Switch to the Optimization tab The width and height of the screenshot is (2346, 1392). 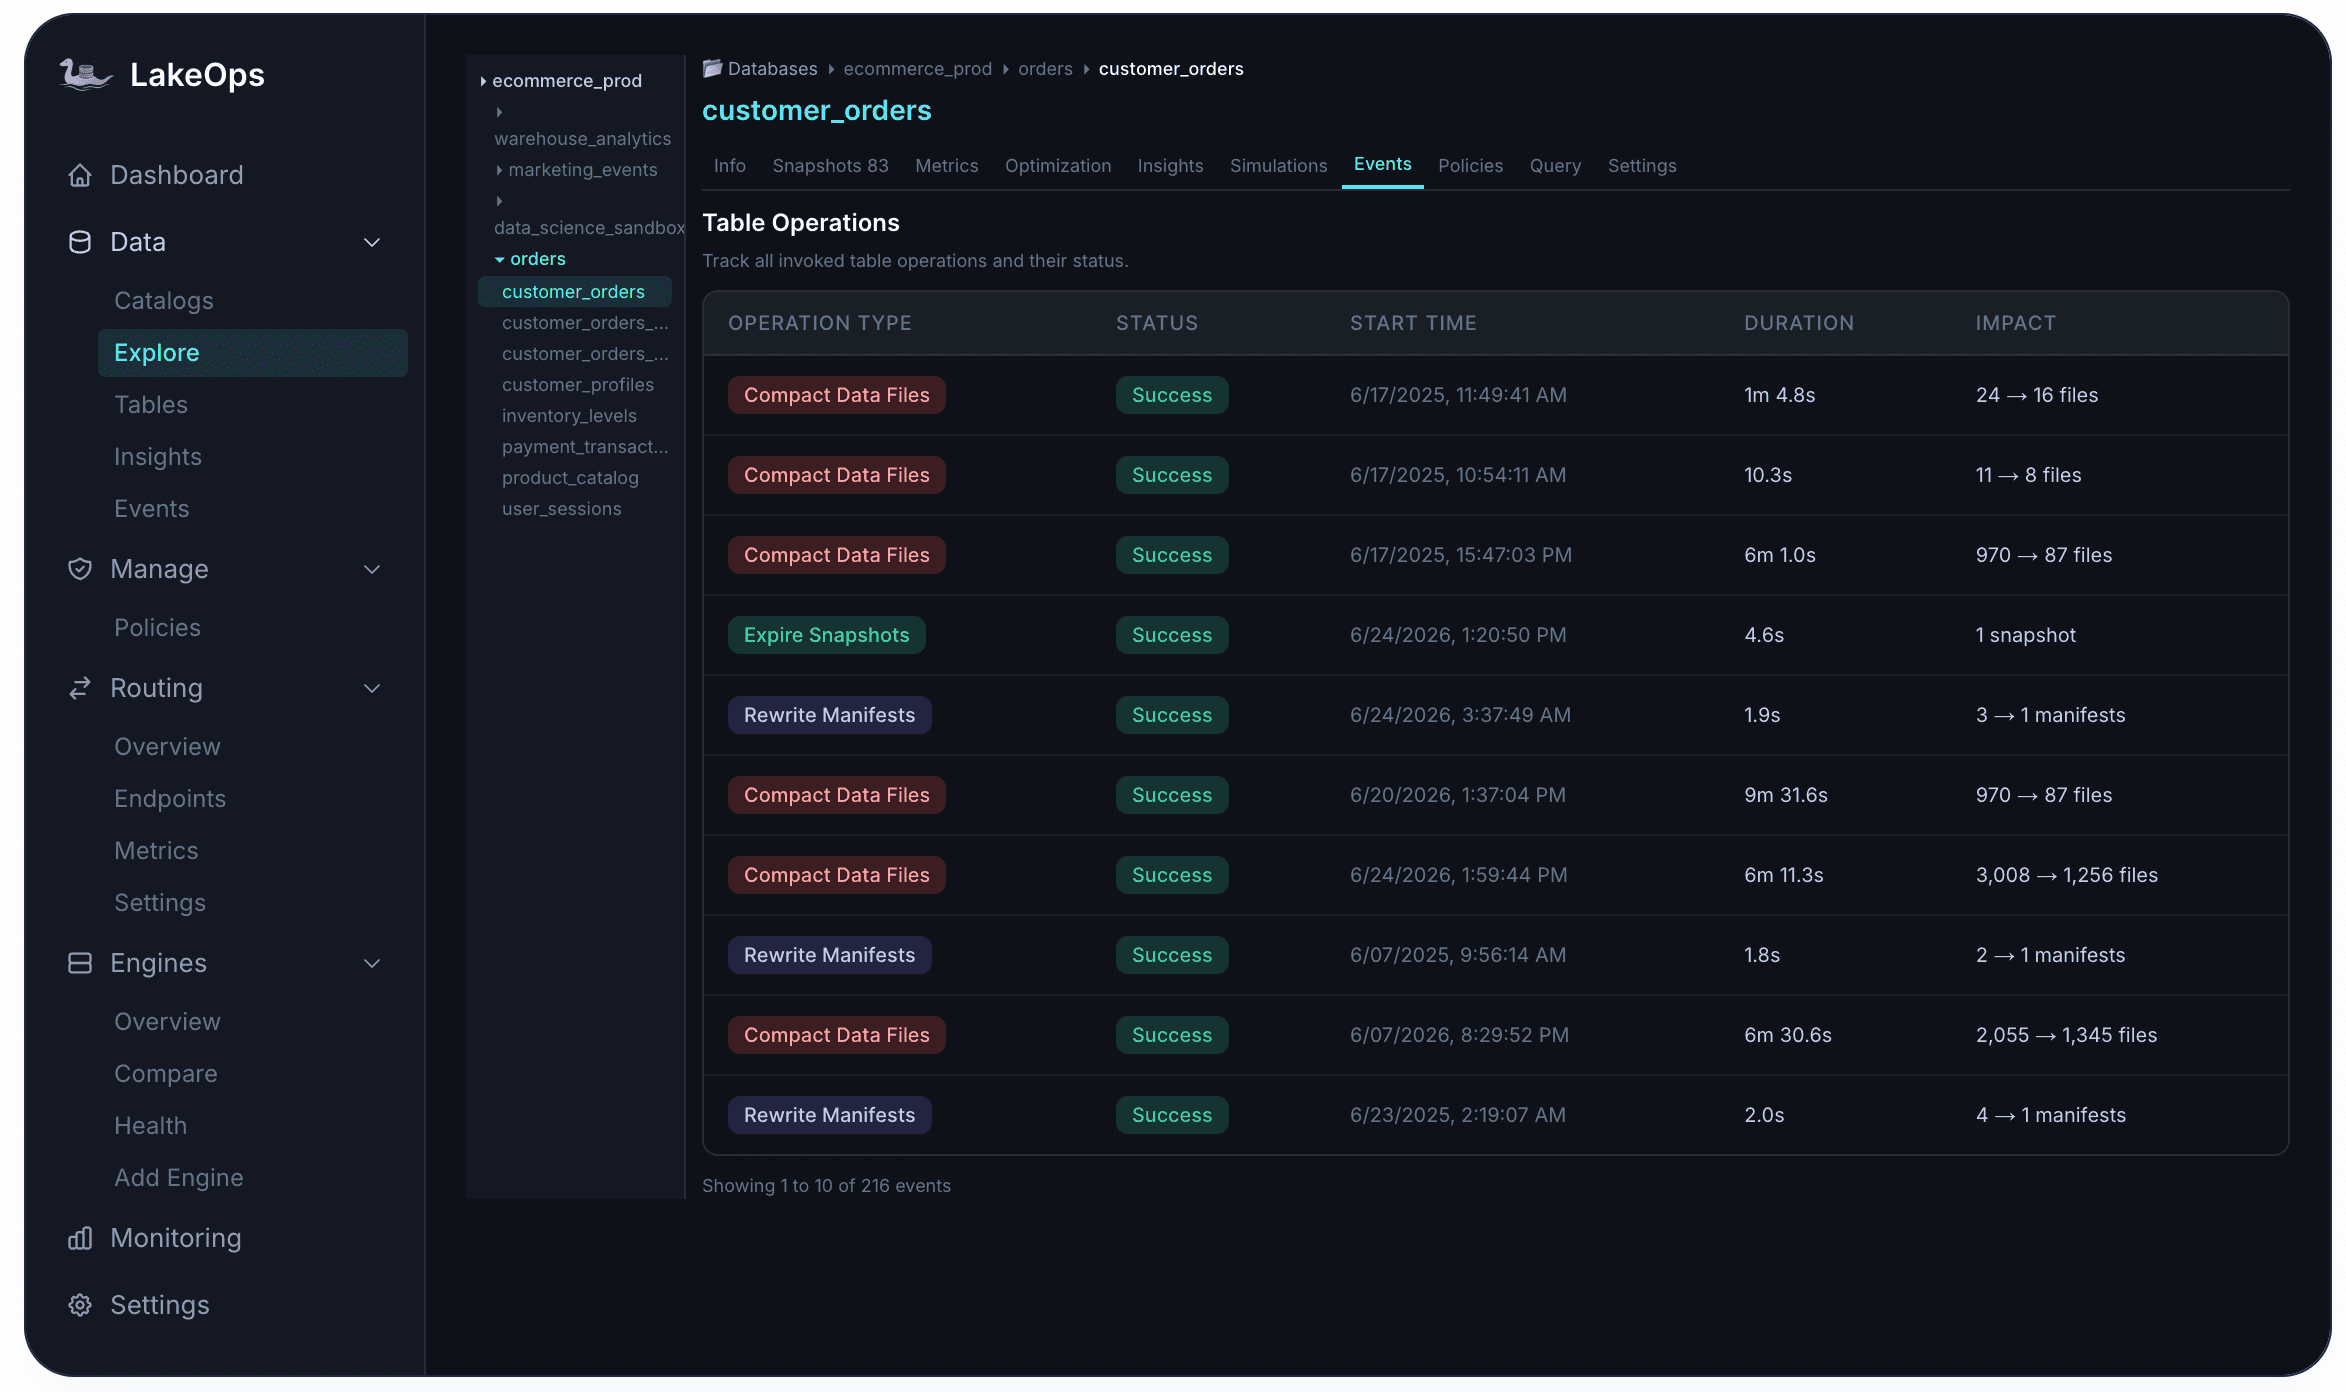click(x=1058, y=166)
